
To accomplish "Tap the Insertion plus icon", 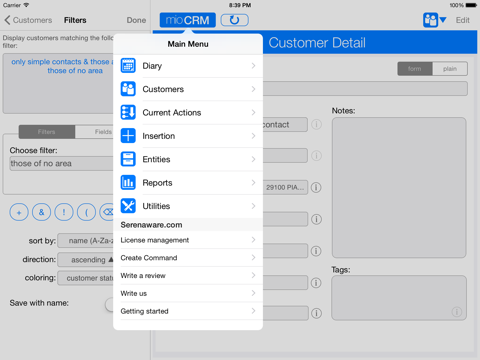I will click(x=128, y=136).
